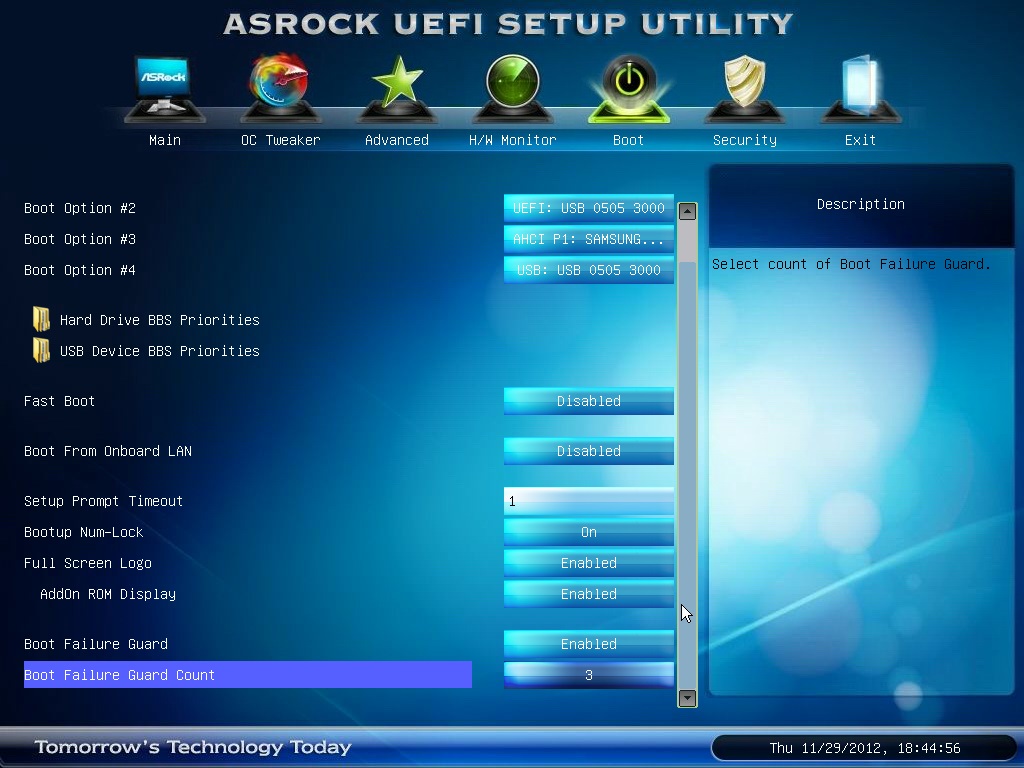Toggle Boot Failure Guard Enabled value
The width and height of the screenshot is (1024, 768).
589,644
